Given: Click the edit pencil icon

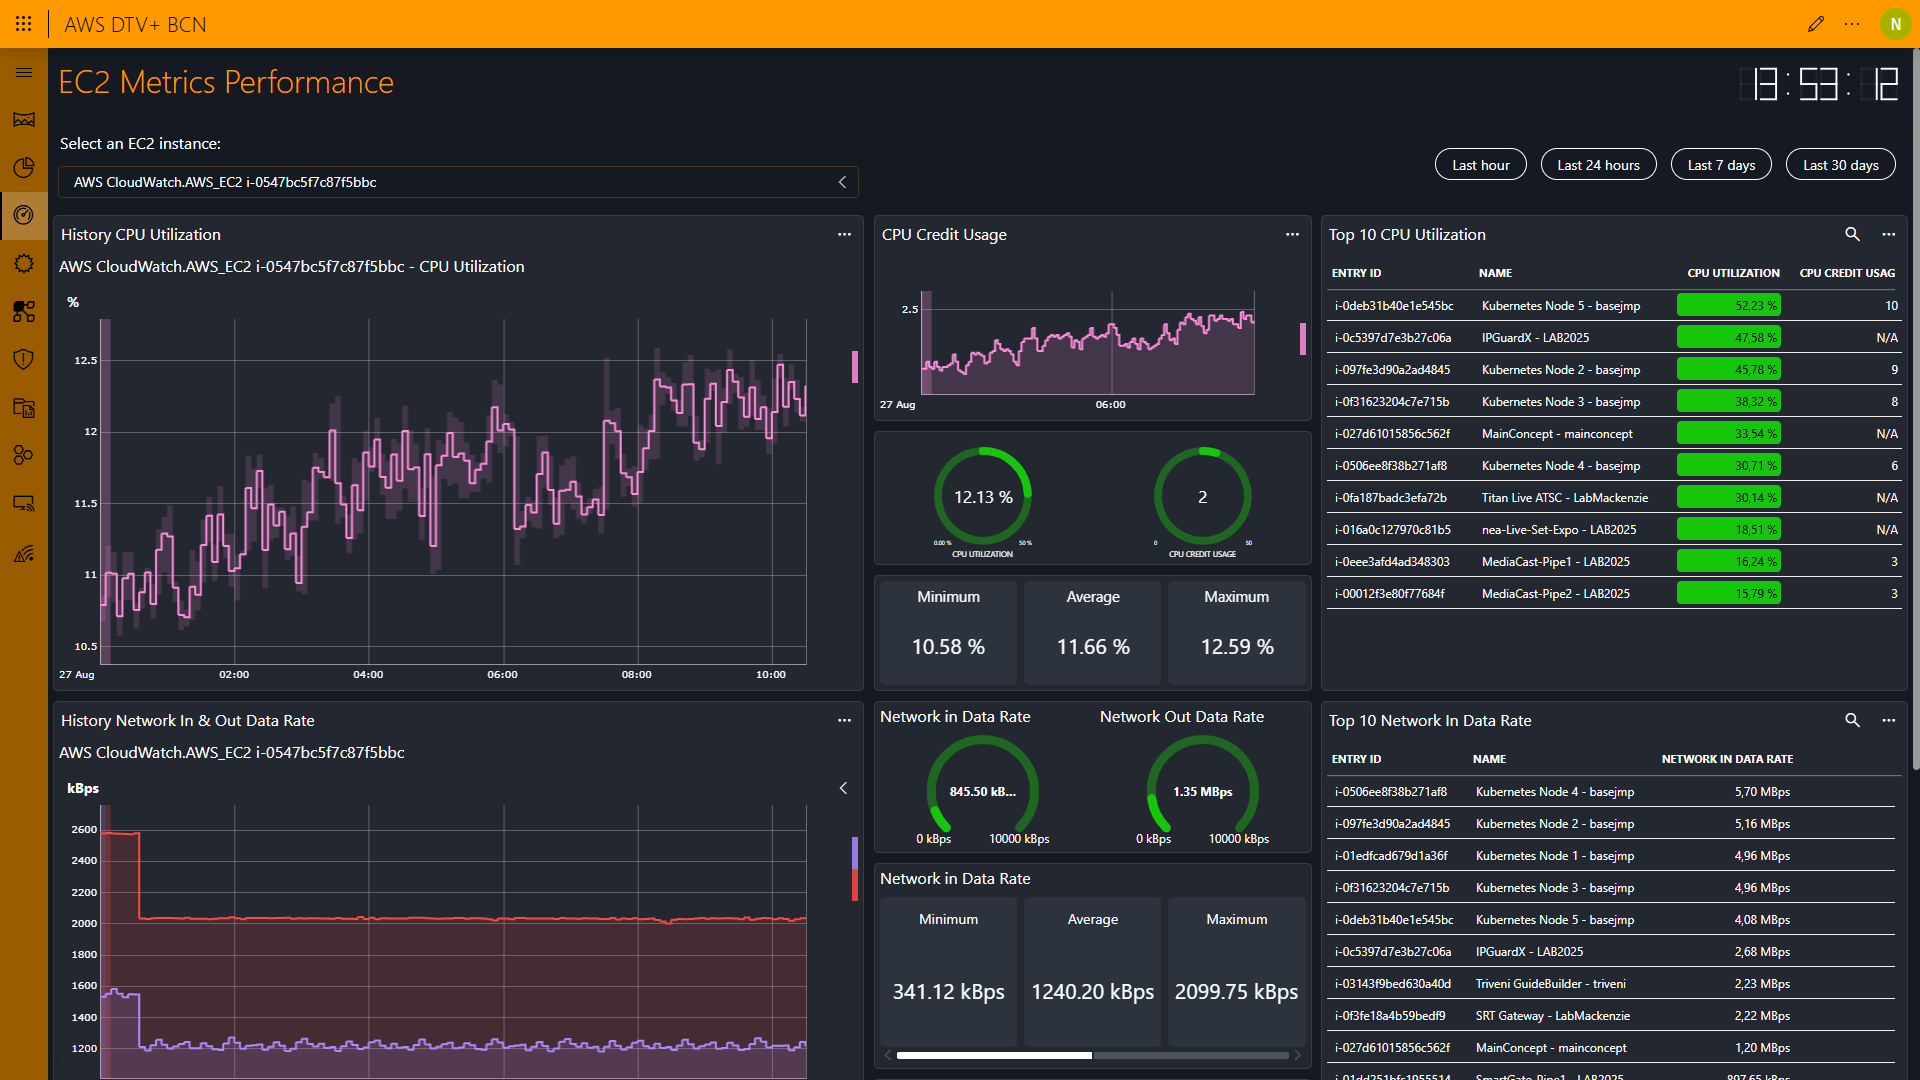Looking at the screenshot, I should click(x=1816, y=24).
